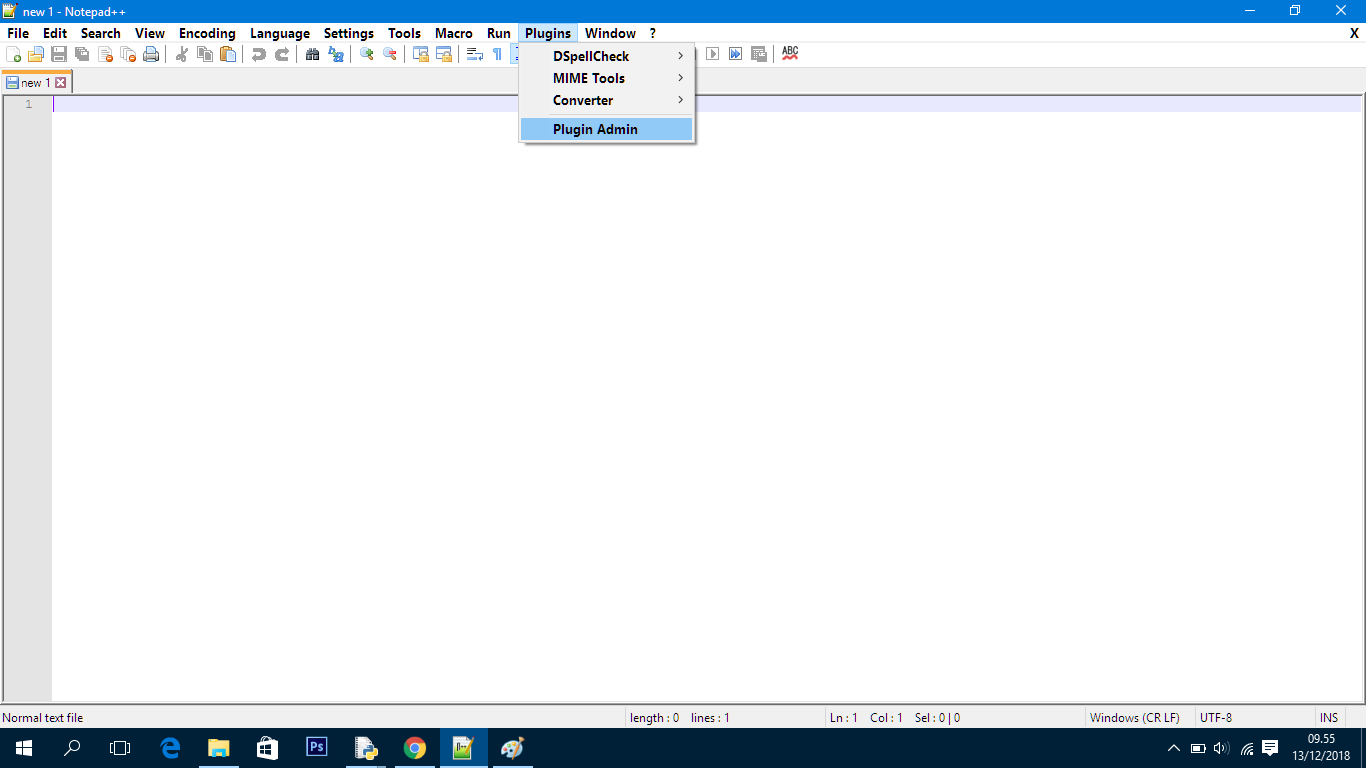The width and height of the screenshot is (1366, 768).
Task: Expand the MIME Tools submenu
Action: click(606, 78)
